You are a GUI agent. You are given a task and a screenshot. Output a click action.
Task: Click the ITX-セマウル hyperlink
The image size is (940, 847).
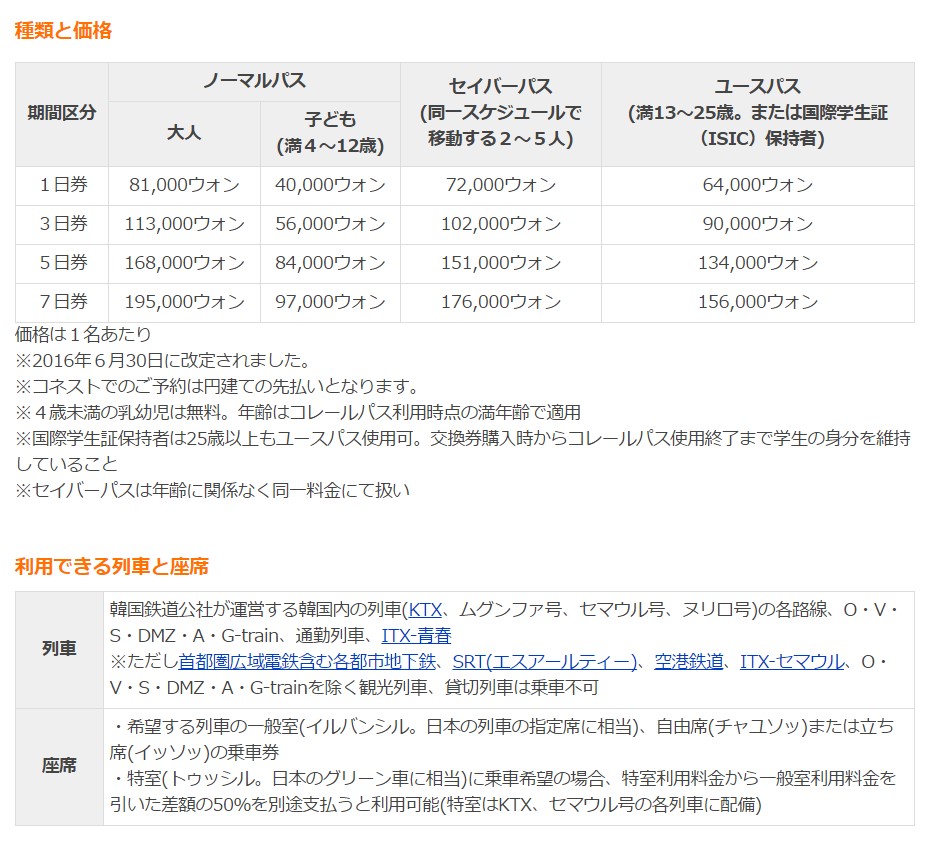[x=792, y=661]
